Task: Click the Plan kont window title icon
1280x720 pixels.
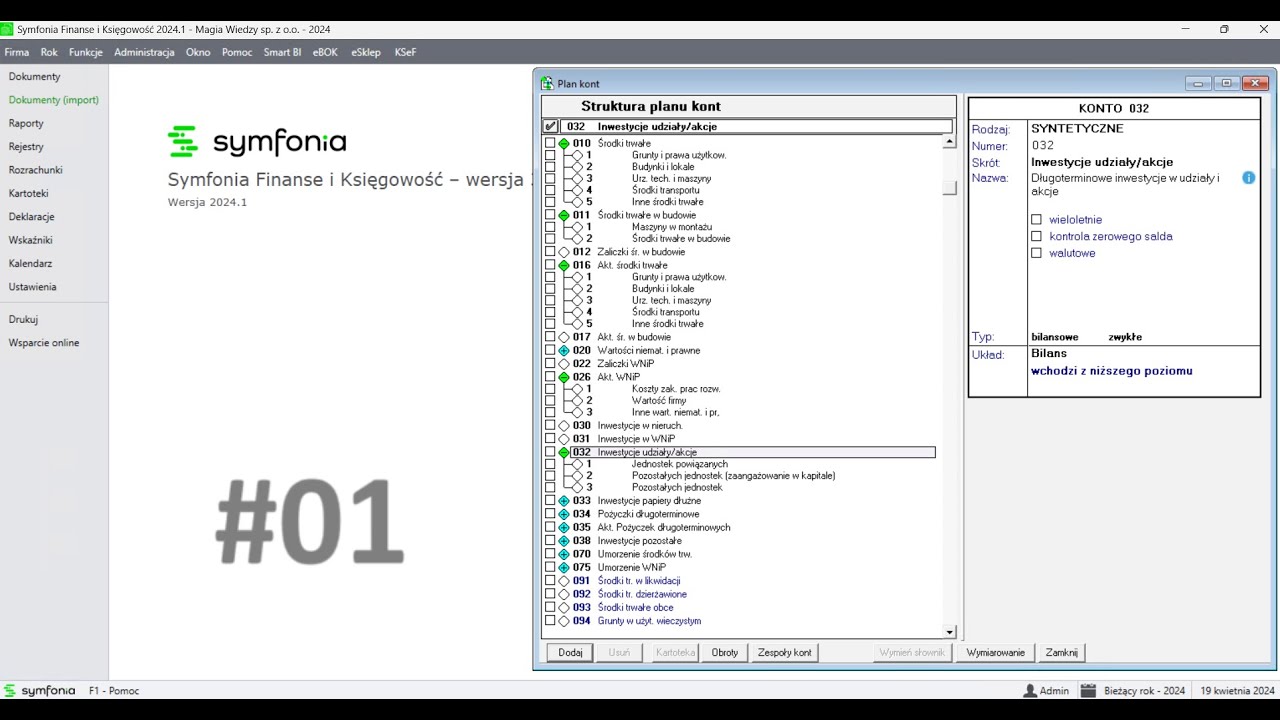Action: [546, 84]
